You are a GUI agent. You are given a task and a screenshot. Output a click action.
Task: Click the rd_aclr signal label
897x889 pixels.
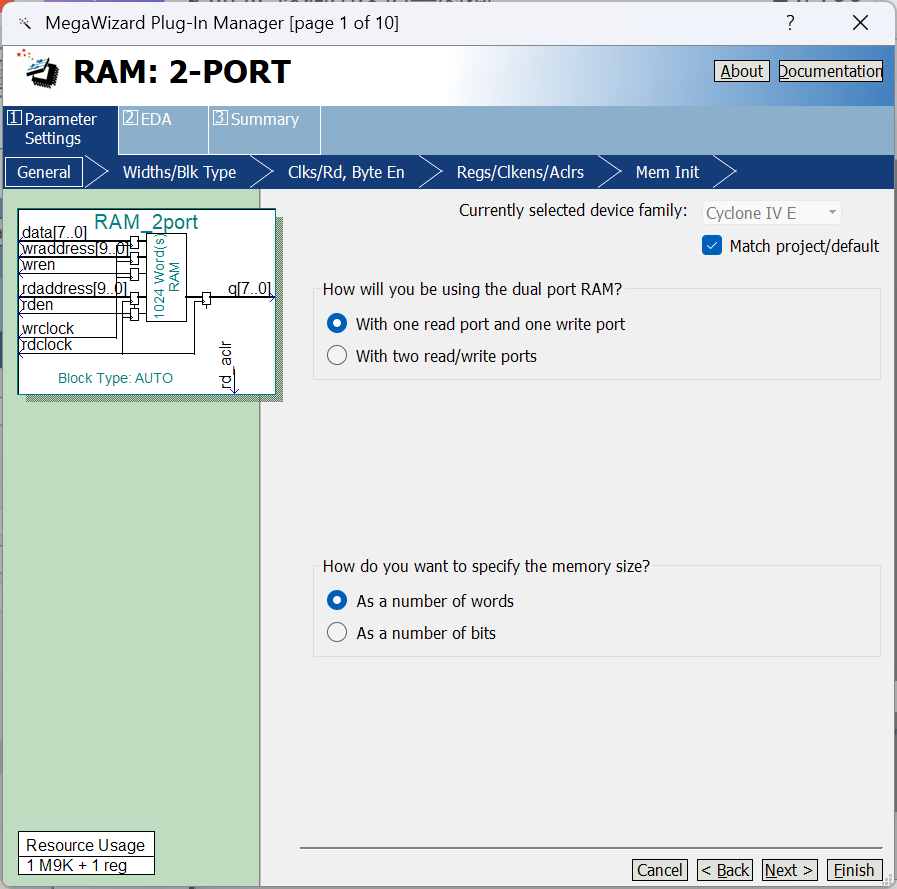(225, 364)
